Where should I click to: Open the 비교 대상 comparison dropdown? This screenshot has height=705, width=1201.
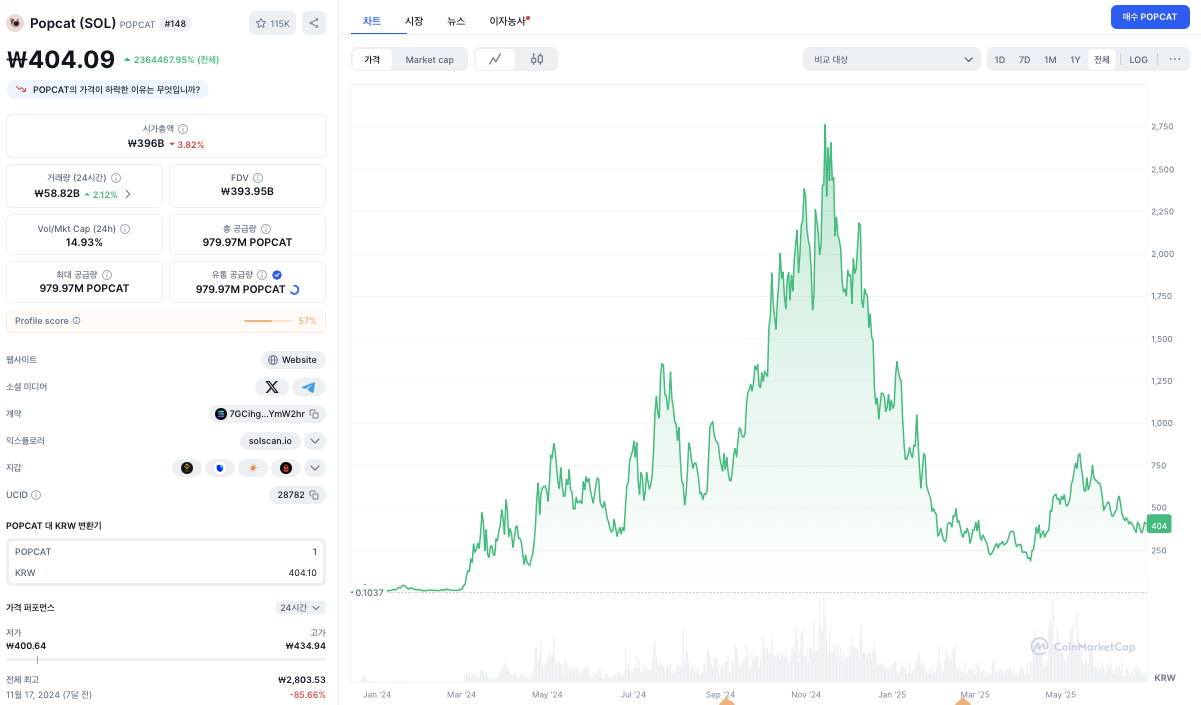(x=892, y=59)
